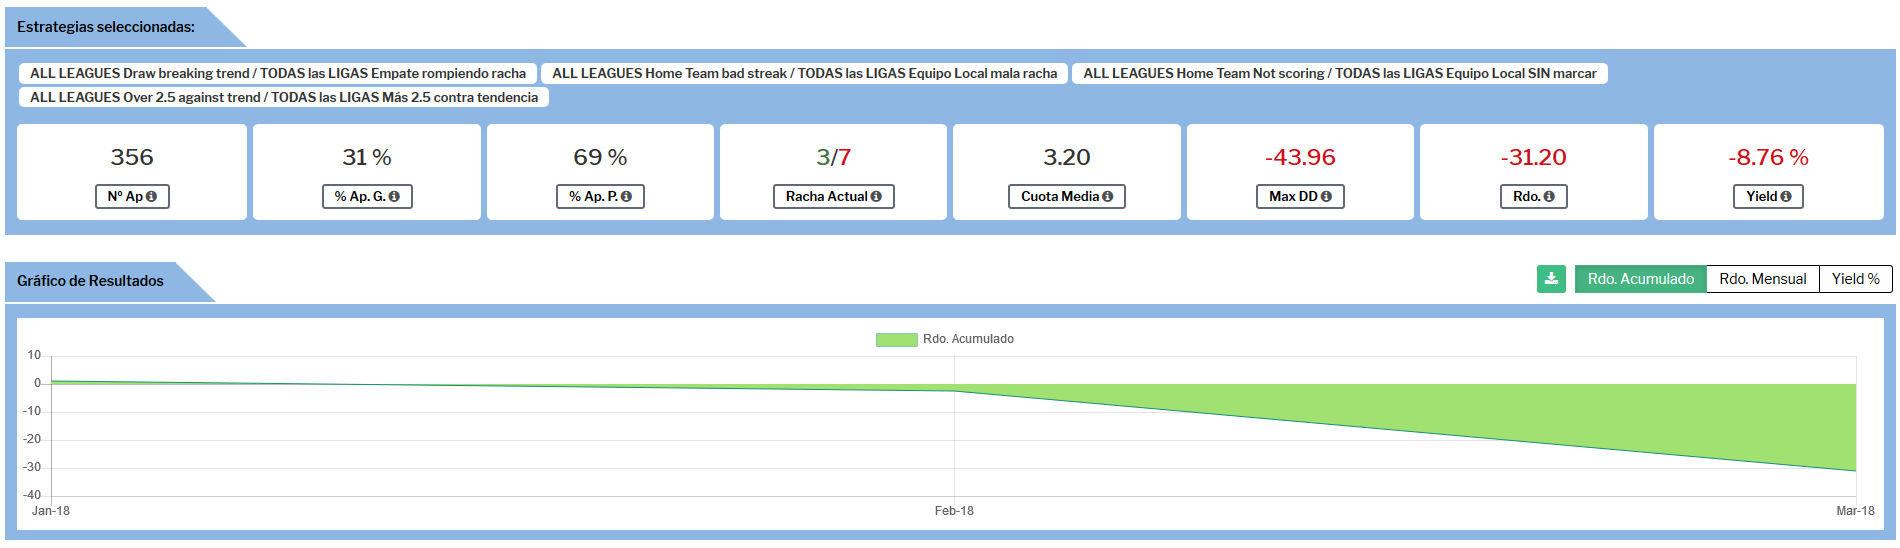Click info icon on Yield label

pyautogui.click(x=1785, y=197)
